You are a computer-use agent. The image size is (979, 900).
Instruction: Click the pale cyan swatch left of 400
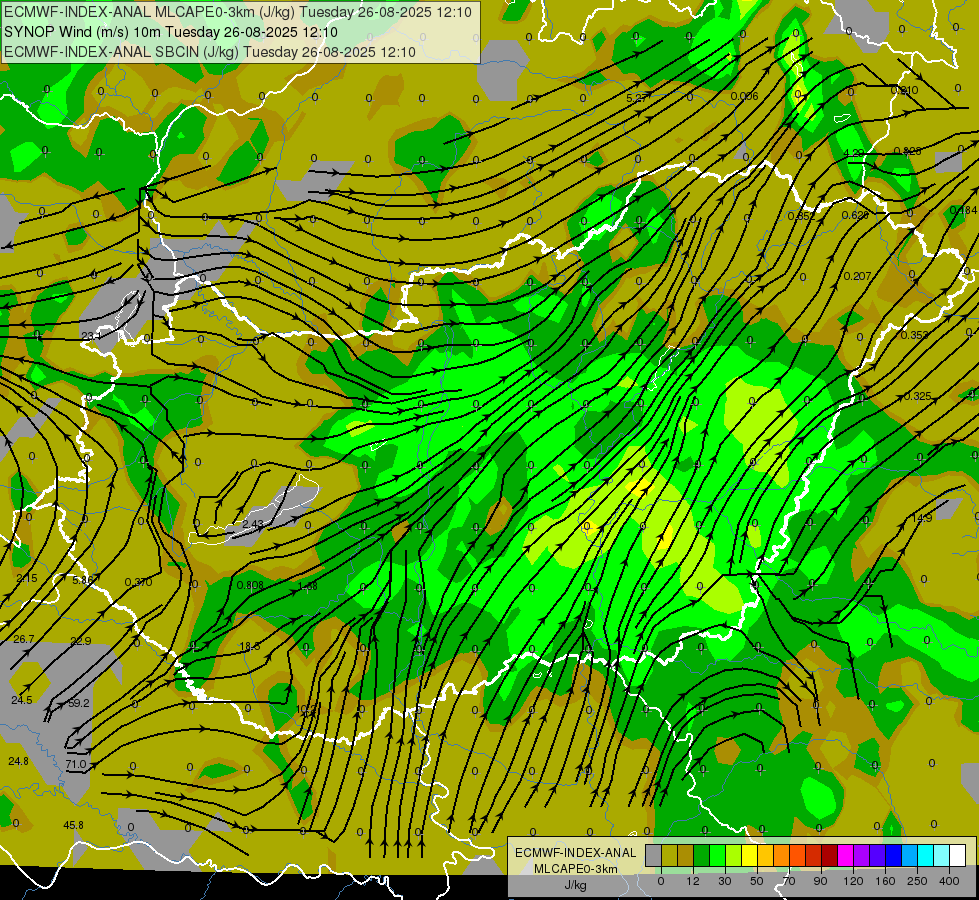(942, 855)
